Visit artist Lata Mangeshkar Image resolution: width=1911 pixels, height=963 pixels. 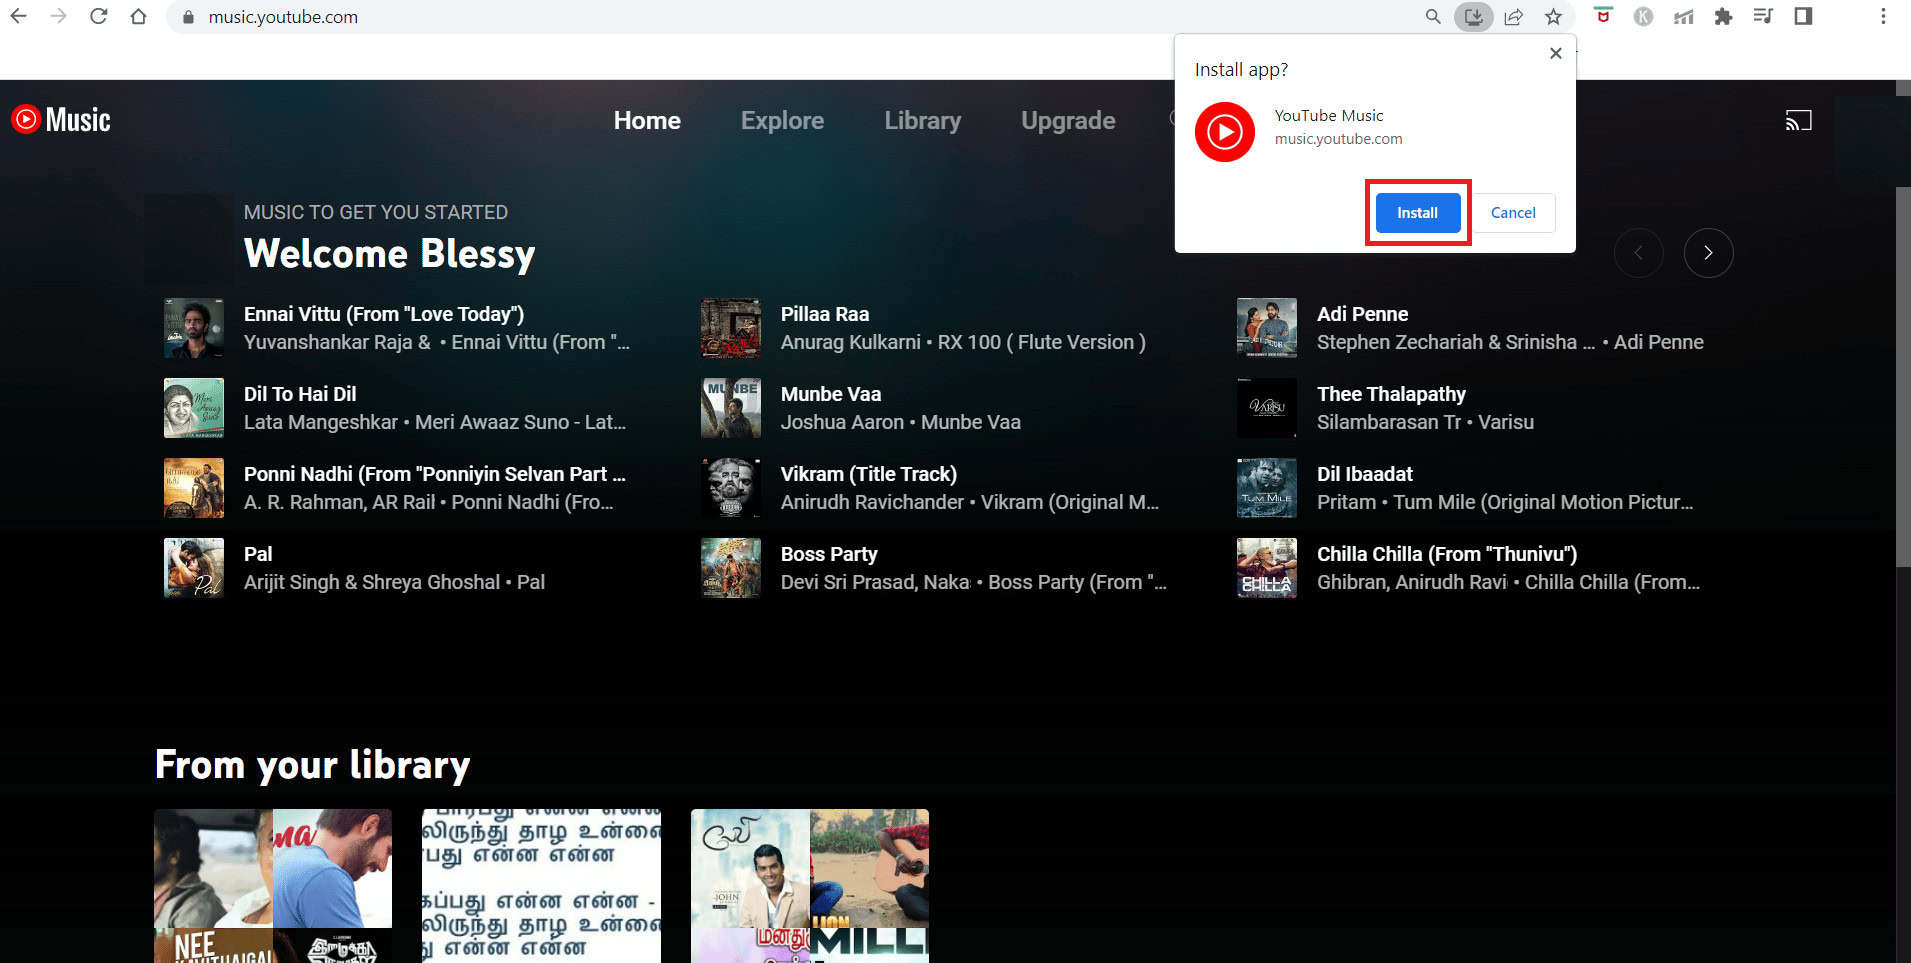click(x=321, y=422)
